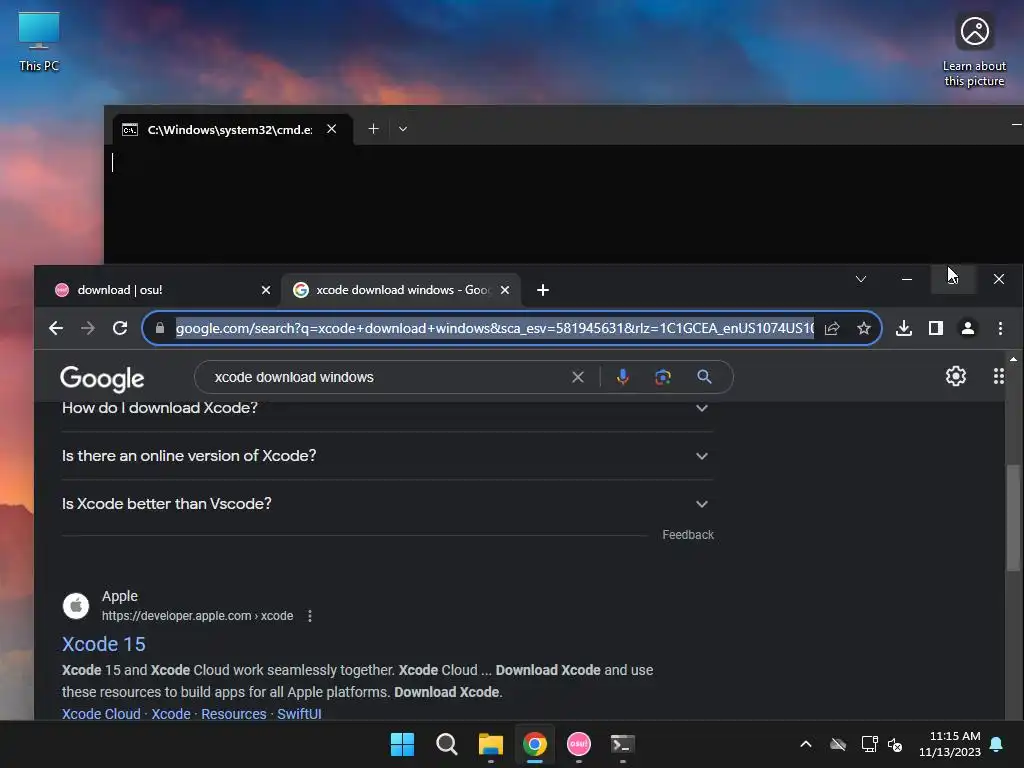1024x768 pixels.
Task: Open the 'Xcode 15' result link
Action: tap(104, 644)
